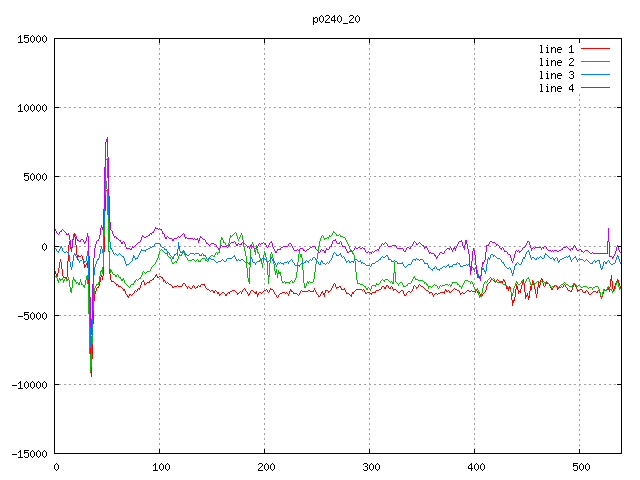Click the y-axis label 0

[x=44, y=247]
